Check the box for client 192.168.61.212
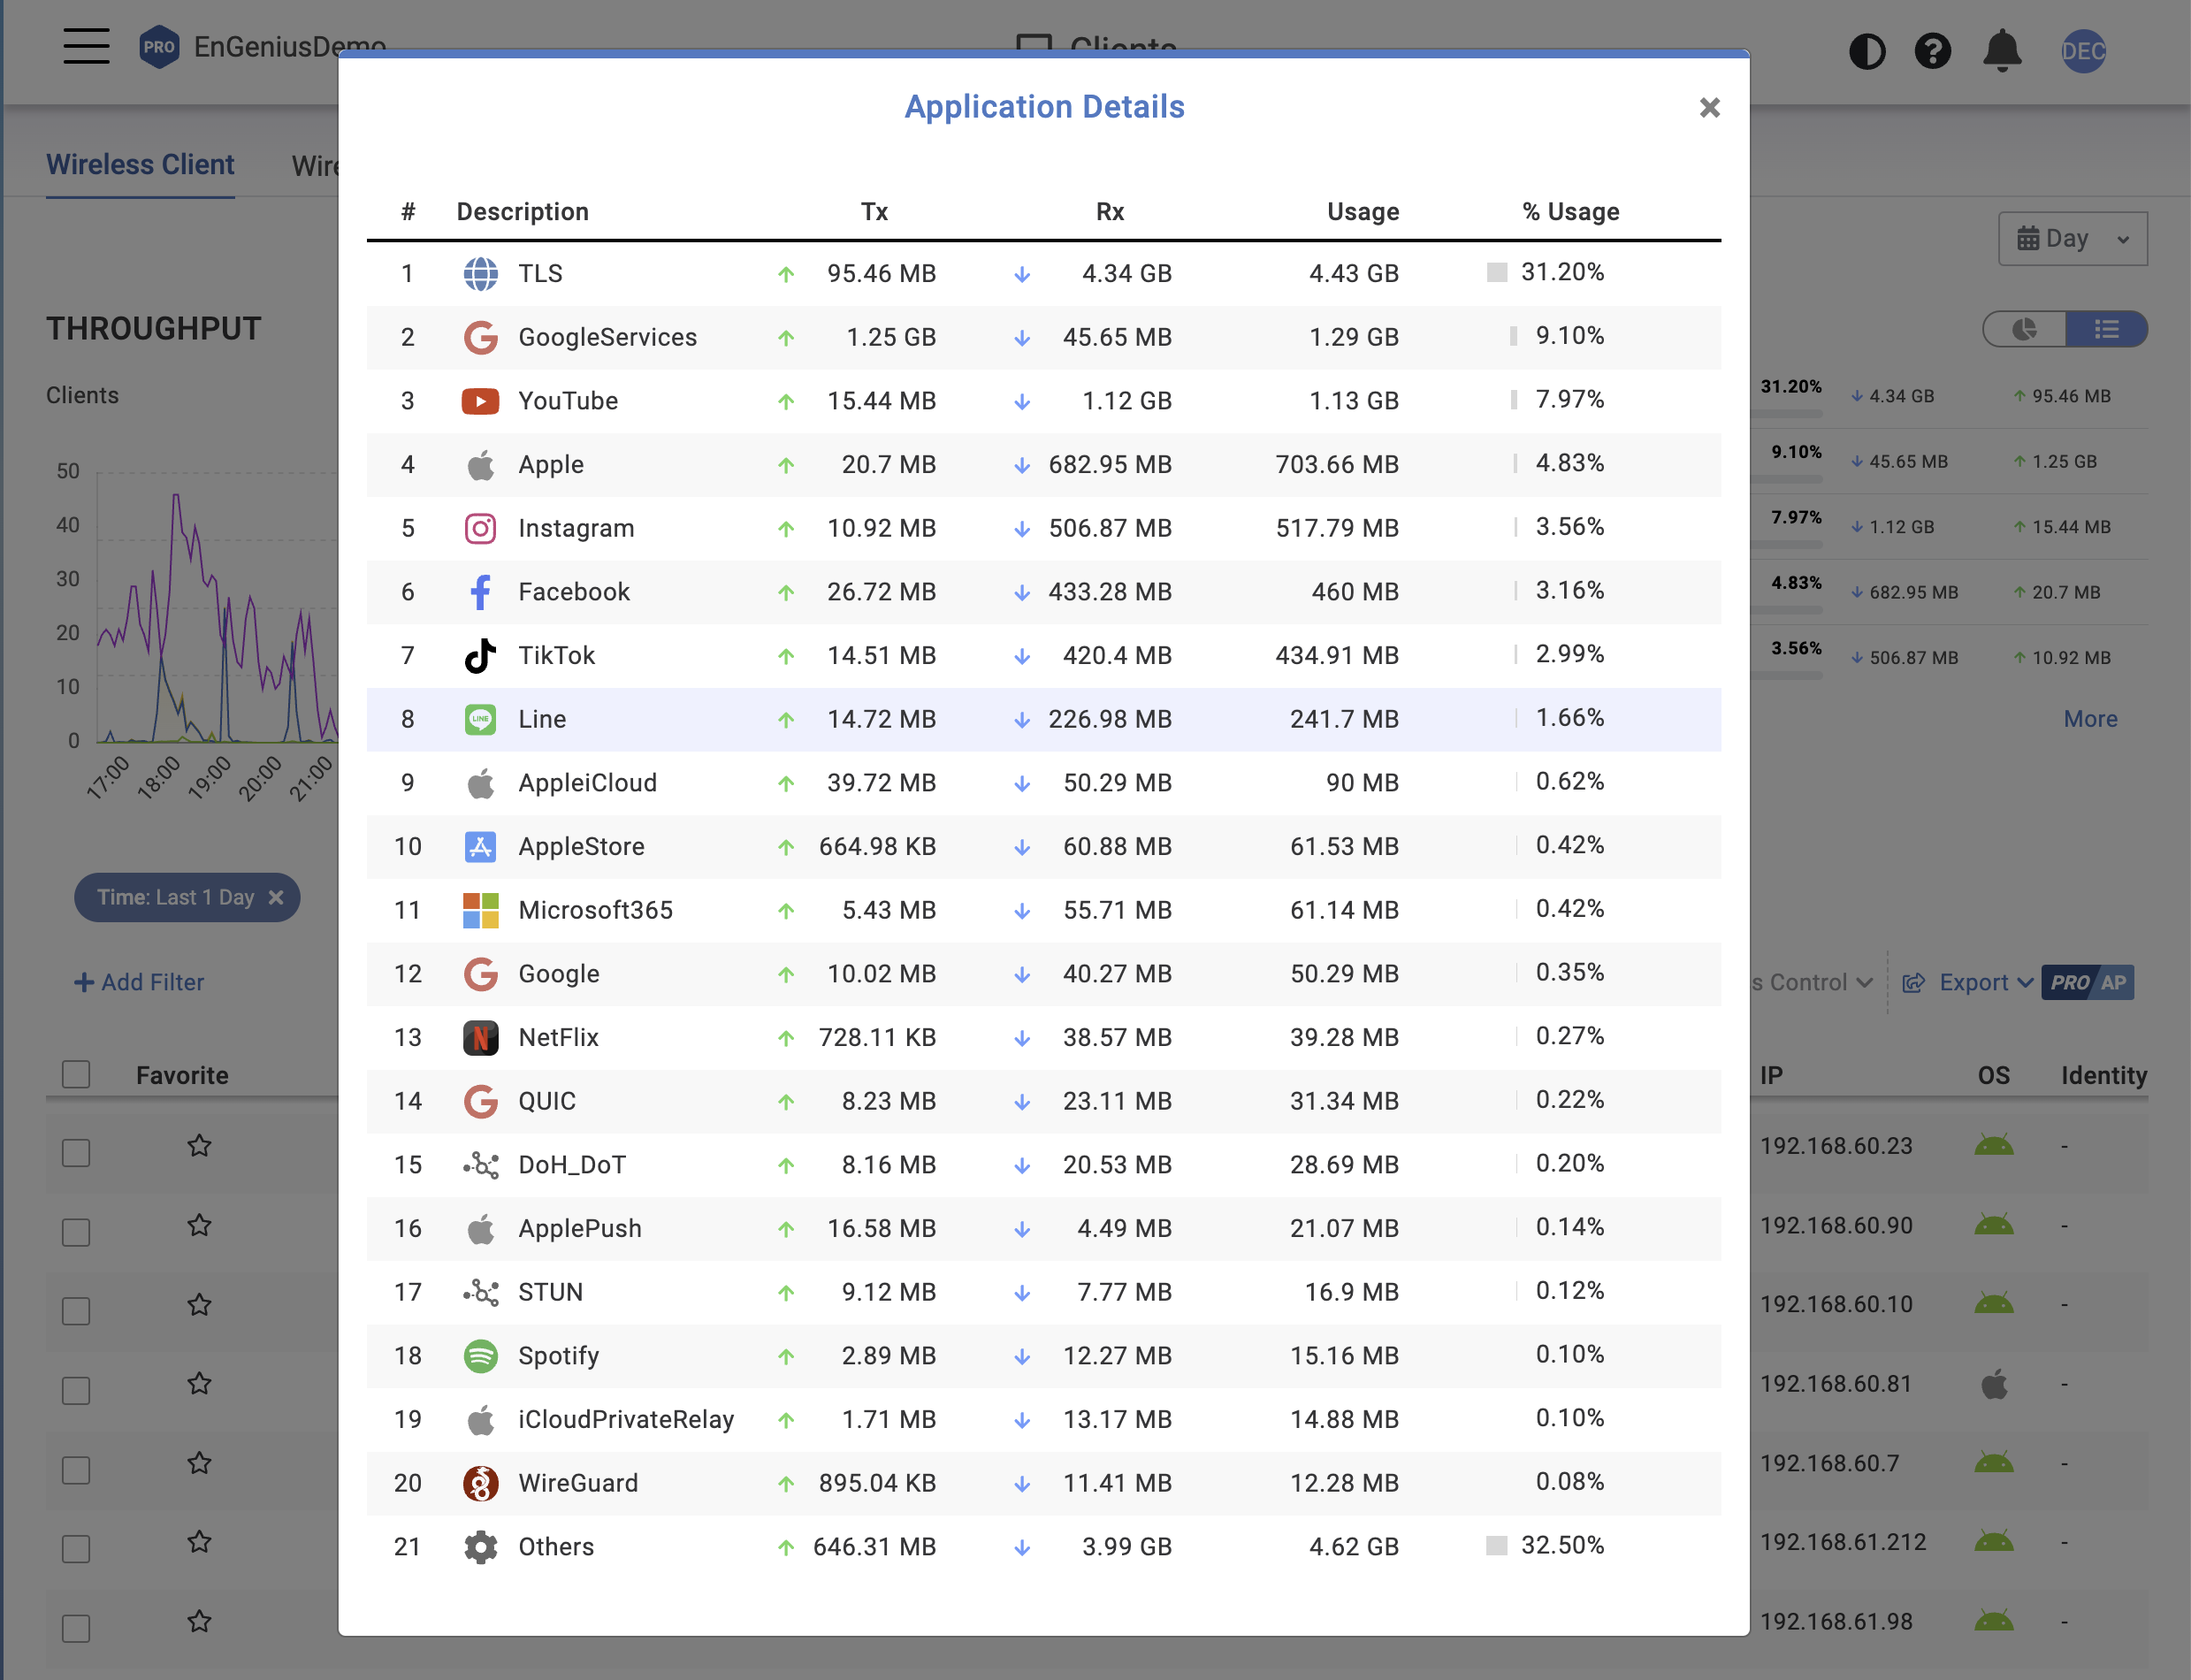The width and height of the screenshot is (2191, 1680). tap(76, 1548)
